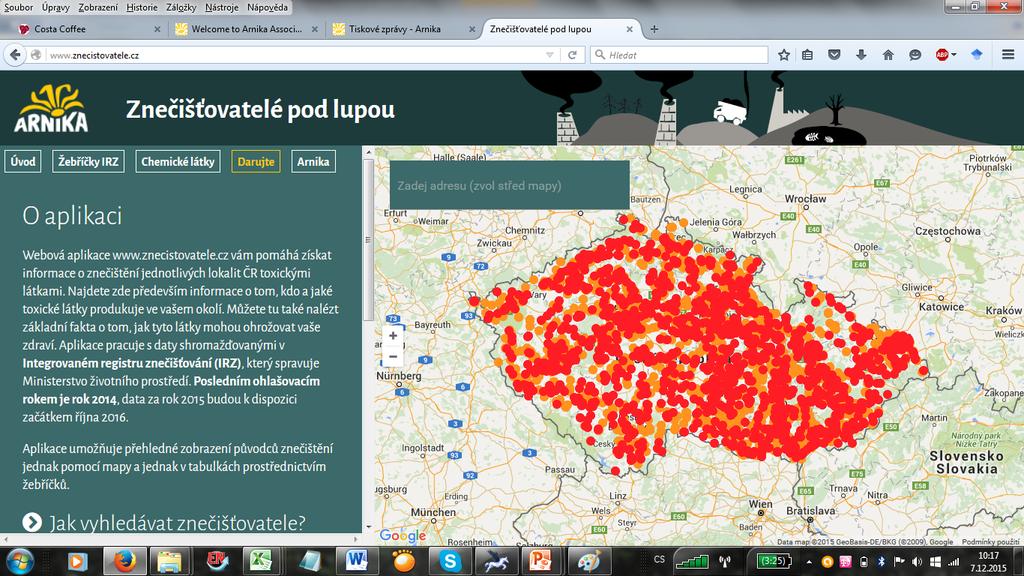
Task: Bookmark this page with the star icon
Action: tap(784, 56)
